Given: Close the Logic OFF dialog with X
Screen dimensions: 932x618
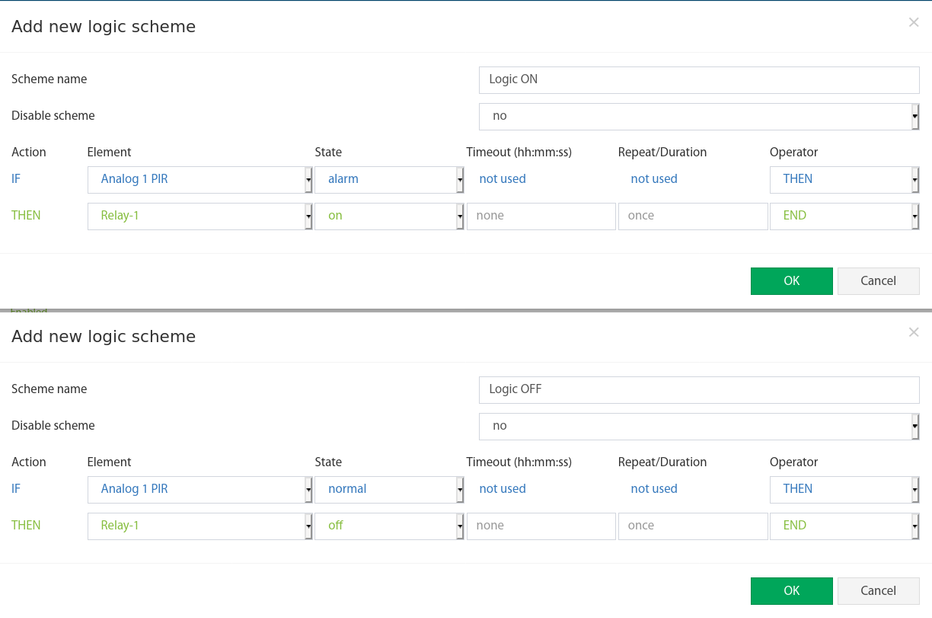Looking at the screenshot, I should 914,332.
